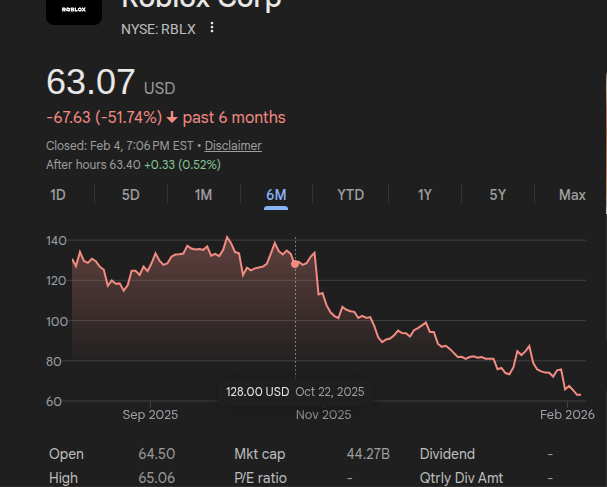Select the 6M time range tab

276,195
